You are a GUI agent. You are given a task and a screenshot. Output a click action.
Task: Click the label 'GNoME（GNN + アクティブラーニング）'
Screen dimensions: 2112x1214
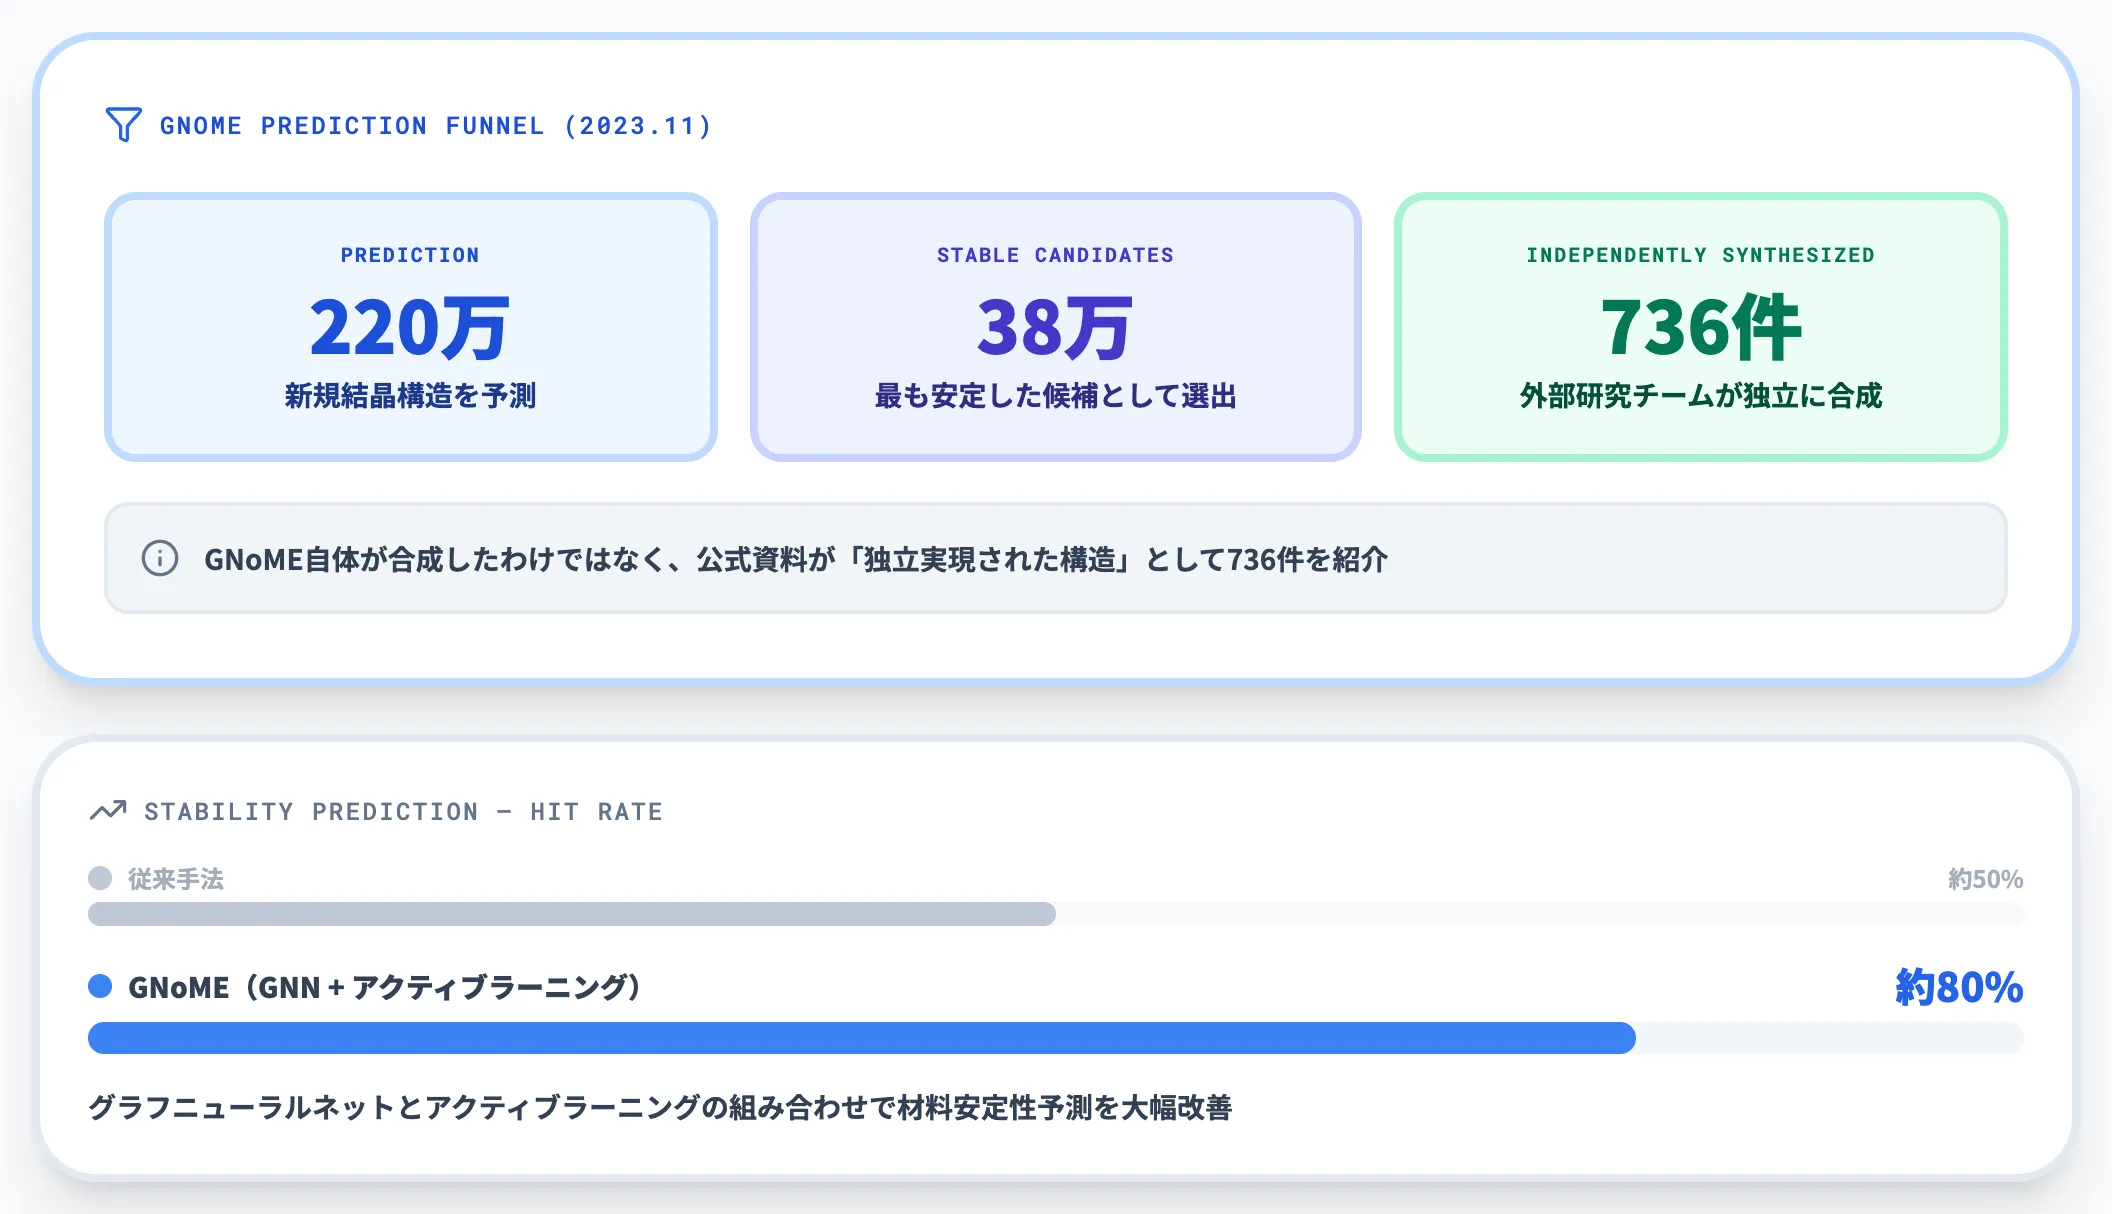coord(385,987)
